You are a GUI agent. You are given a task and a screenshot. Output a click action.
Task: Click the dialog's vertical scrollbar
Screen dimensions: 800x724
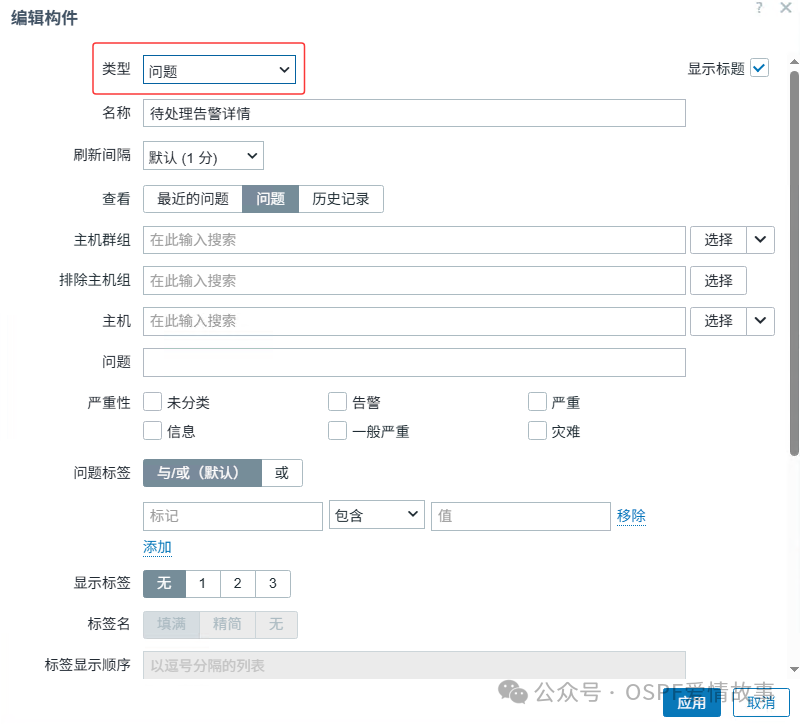pyautogui.click(x=794, y=263)
